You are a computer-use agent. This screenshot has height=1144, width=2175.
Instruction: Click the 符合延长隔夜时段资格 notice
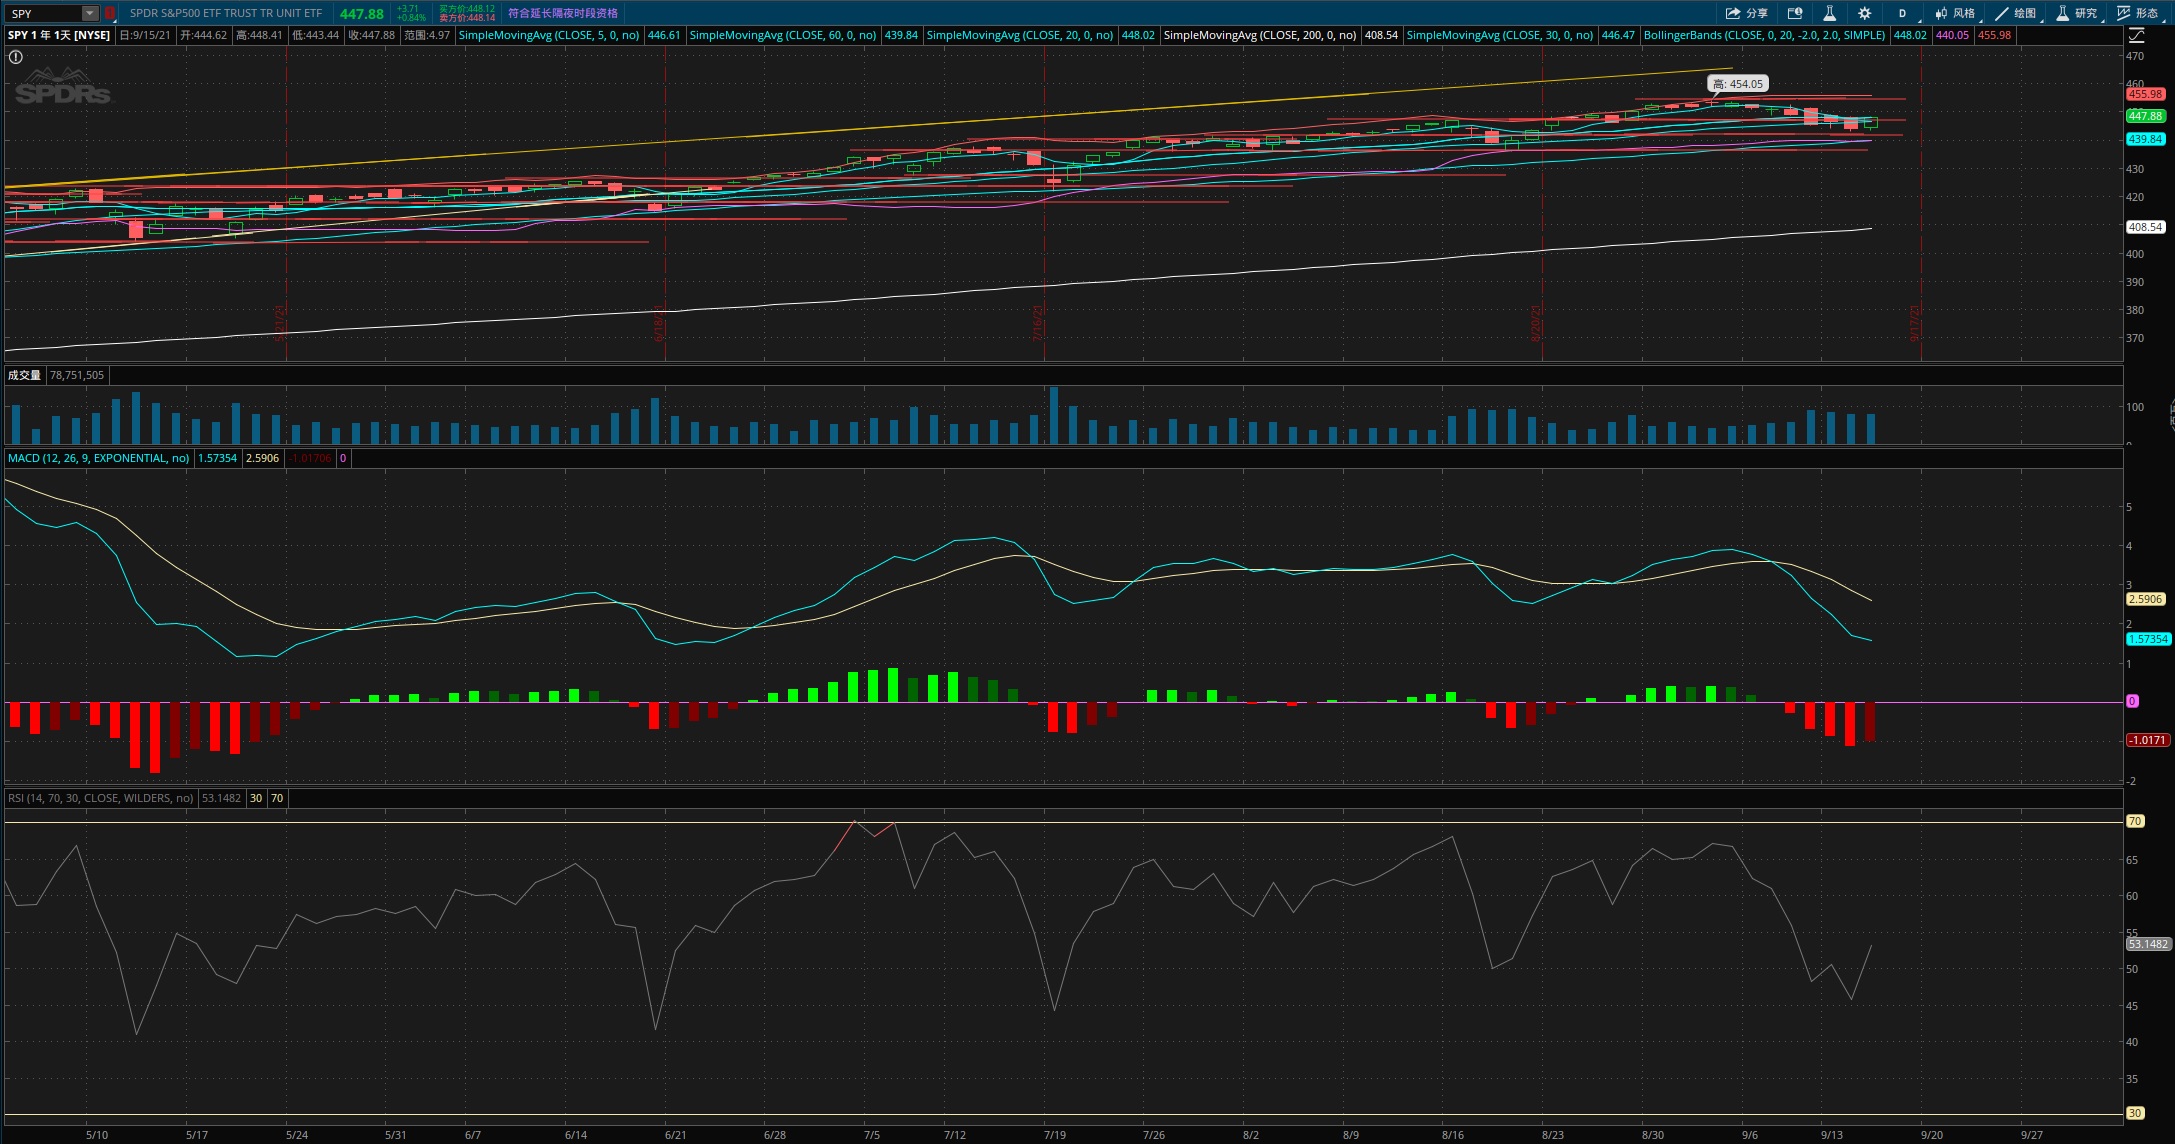tap(563, 13)
